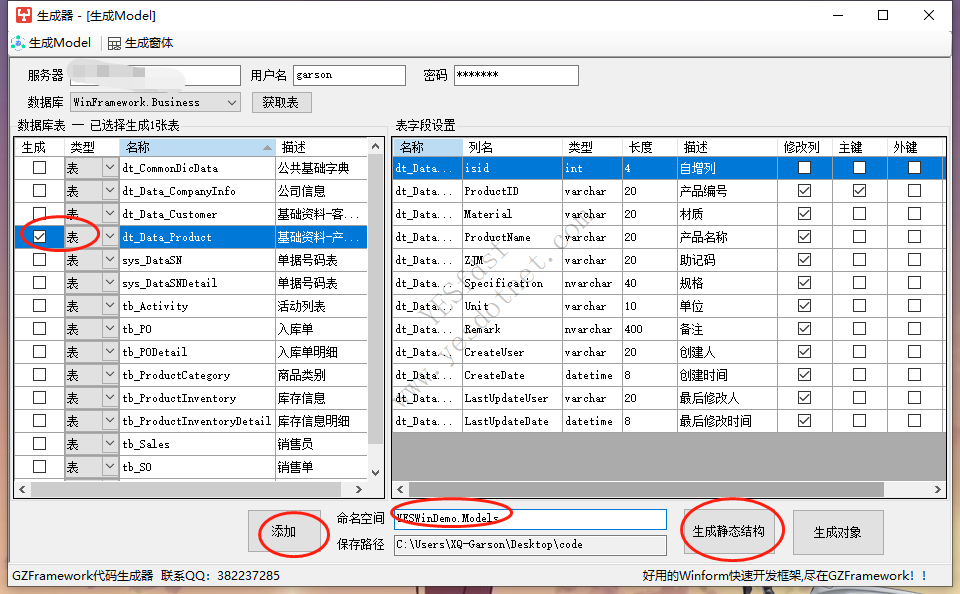Expand type dropdown for dt_Data_Customer

click(110, 214)
